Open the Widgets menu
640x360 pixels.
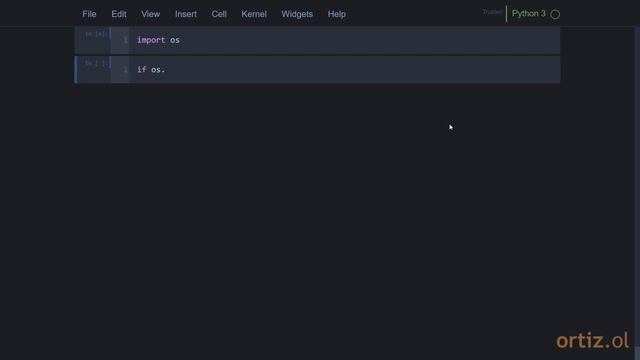pos(297,14)
